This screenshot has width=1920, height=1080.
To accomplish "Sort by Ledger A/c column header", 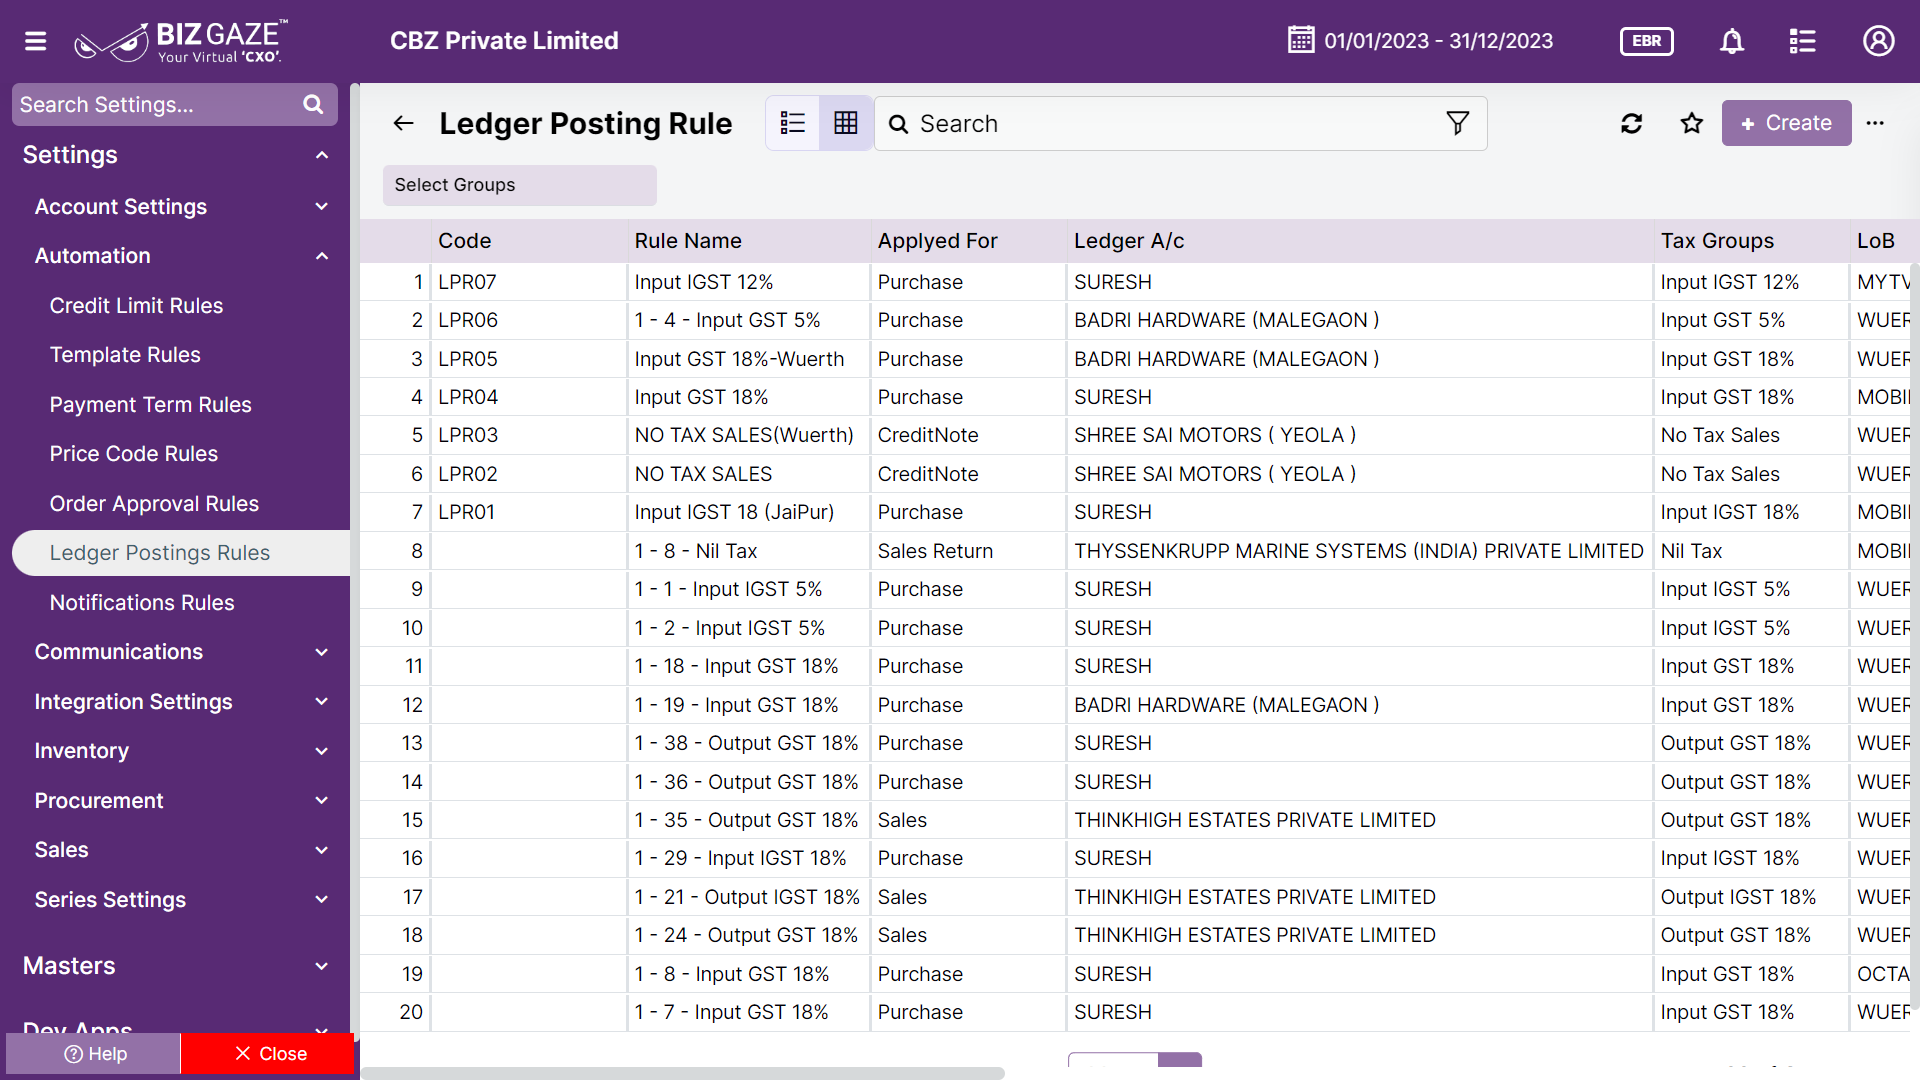I will [1128, 241].
